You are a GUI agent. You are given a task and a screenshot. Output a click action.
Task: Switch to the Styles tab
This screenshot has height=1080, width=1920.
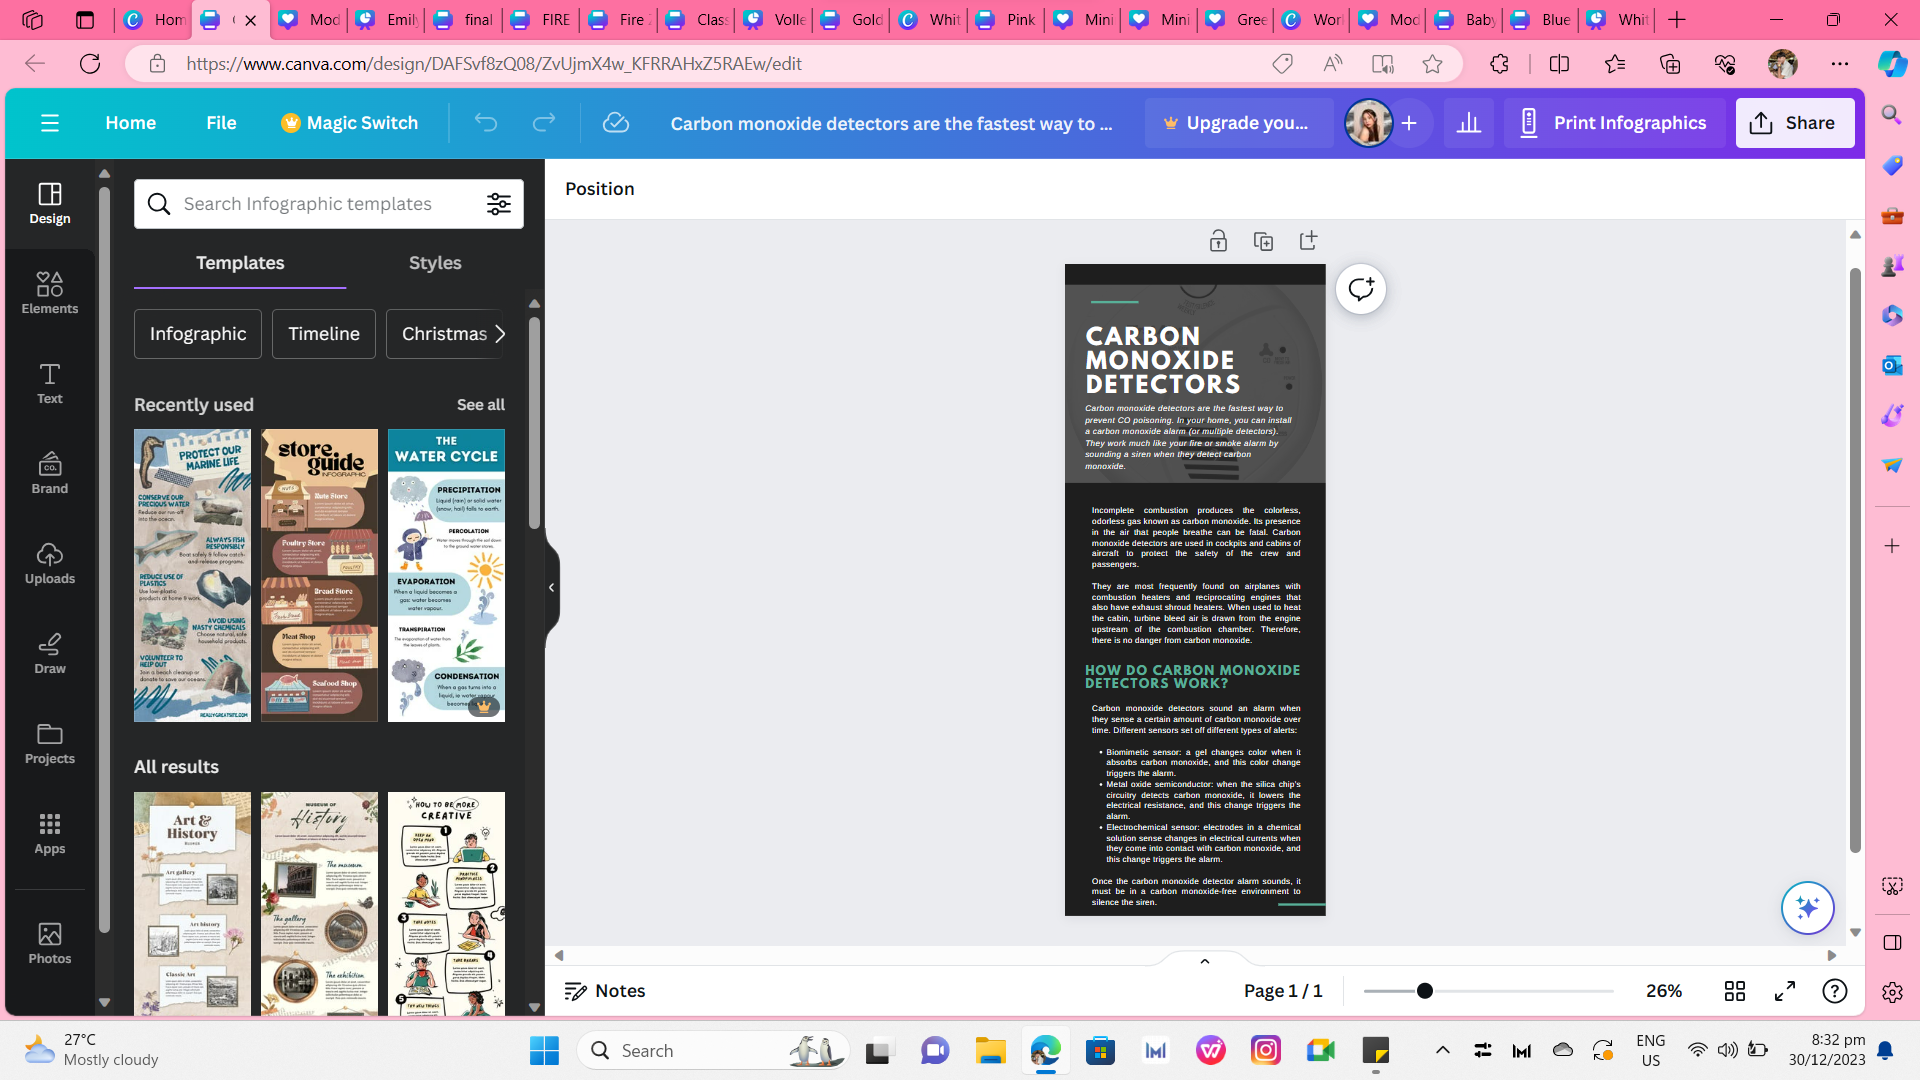(435, 263)
